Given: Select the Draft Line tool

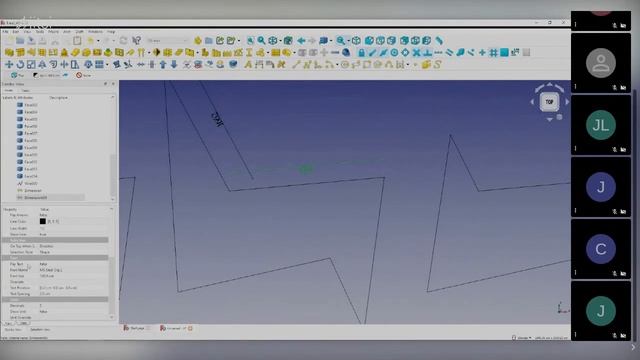Looking at the screenshot, I should [x=296, y=64].
